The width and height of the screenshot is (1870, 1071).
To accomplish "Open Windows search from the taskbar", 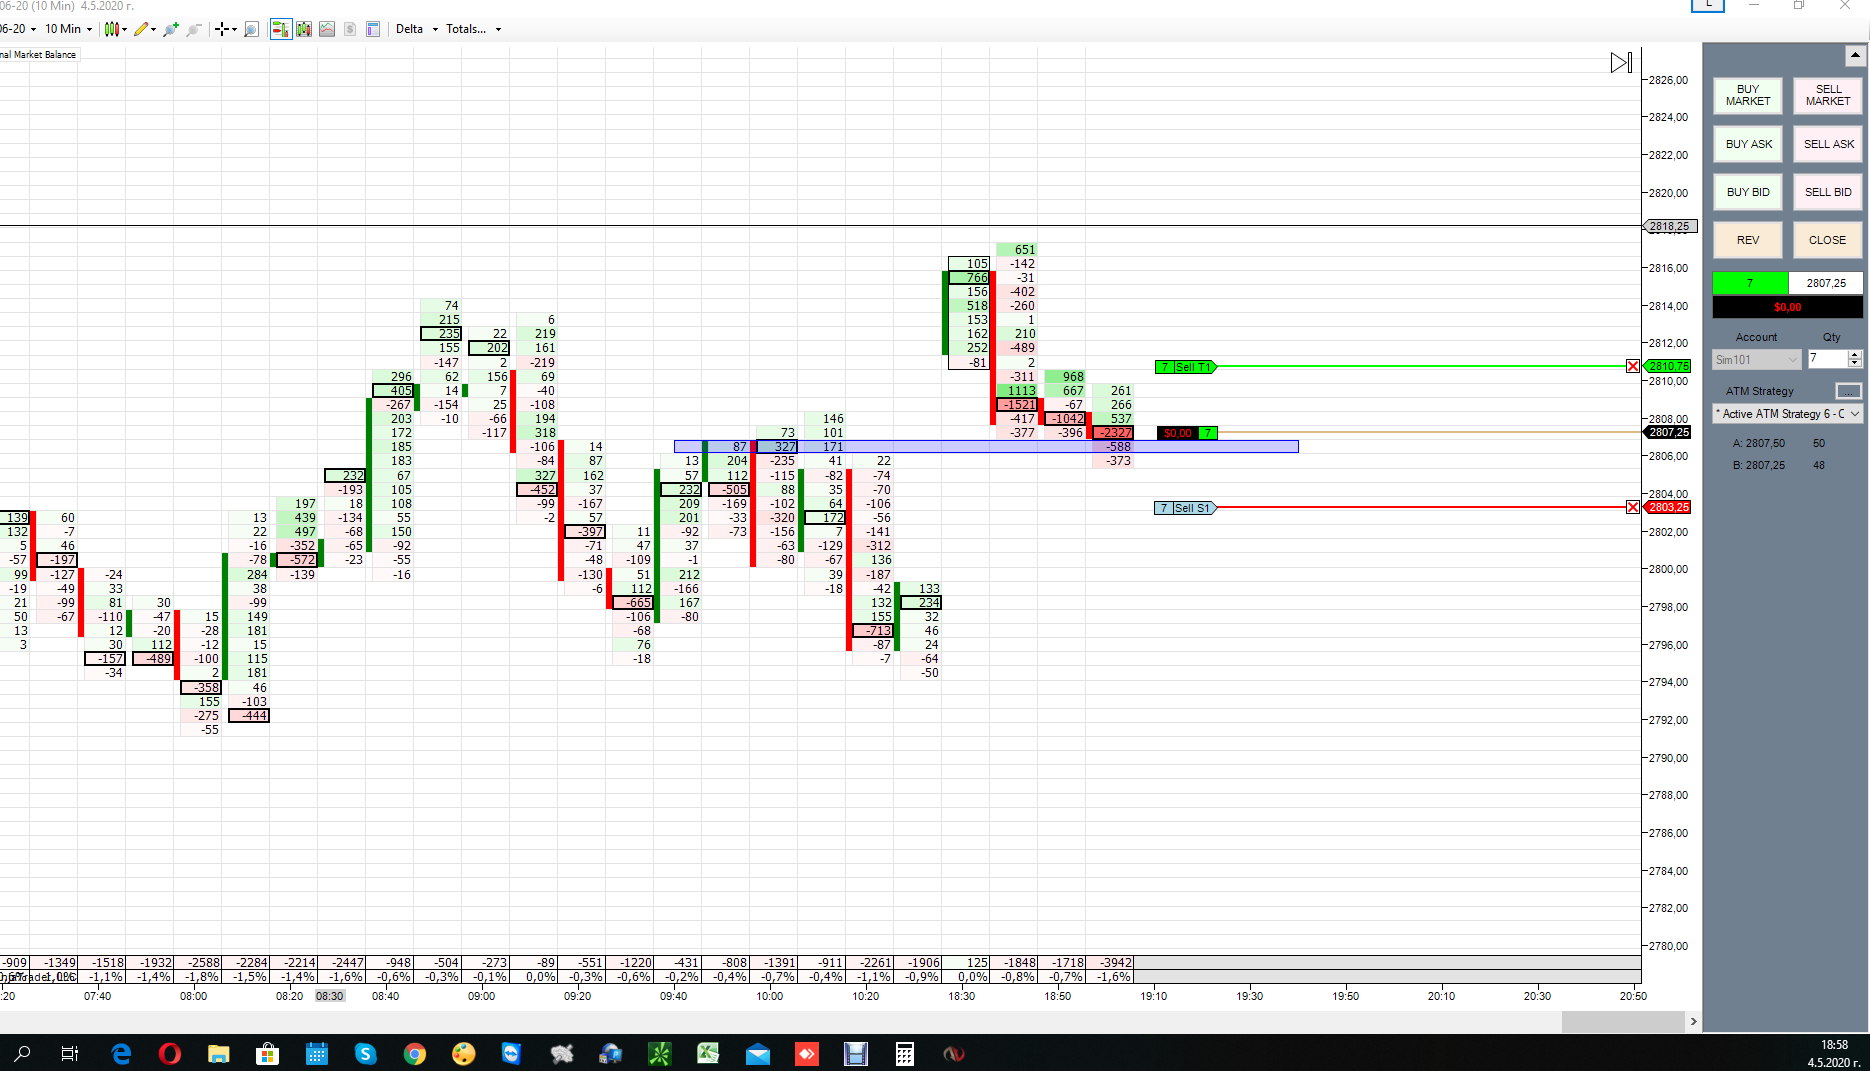I will 22,1053.
